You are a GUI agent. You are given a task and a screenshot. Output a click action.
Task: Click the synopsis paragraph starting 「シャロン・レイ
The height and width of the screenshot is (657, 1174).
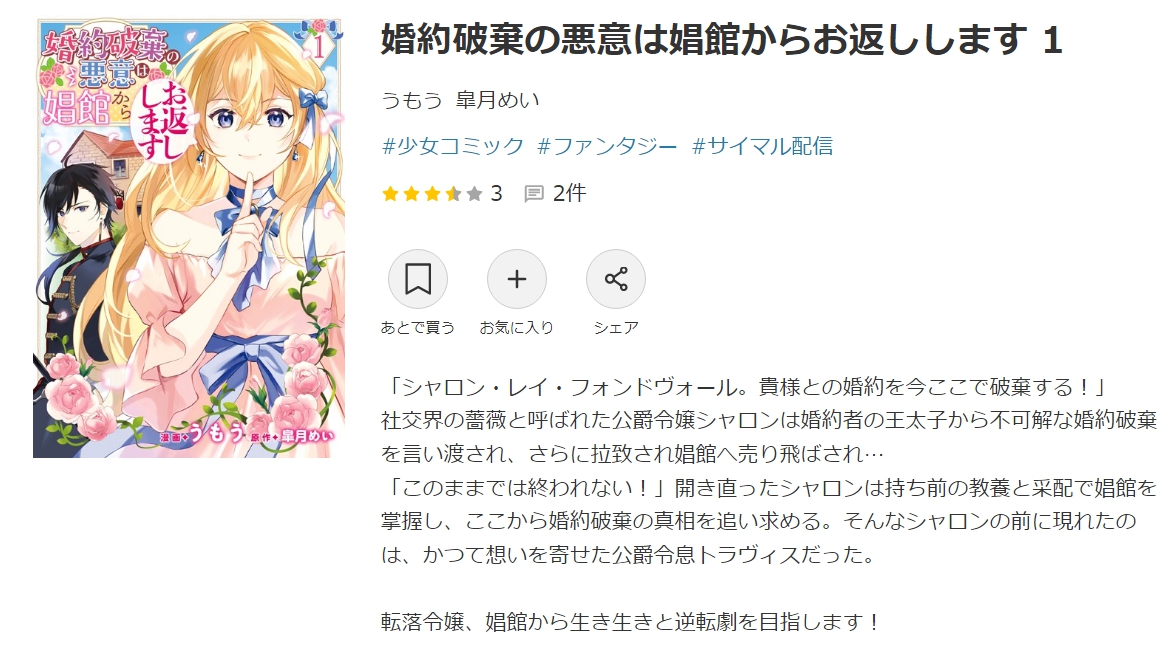point(769,470)
